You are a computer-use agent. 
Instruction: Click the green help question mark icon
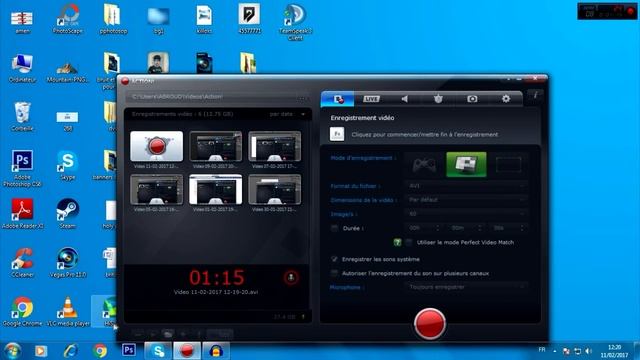(397, 242)
